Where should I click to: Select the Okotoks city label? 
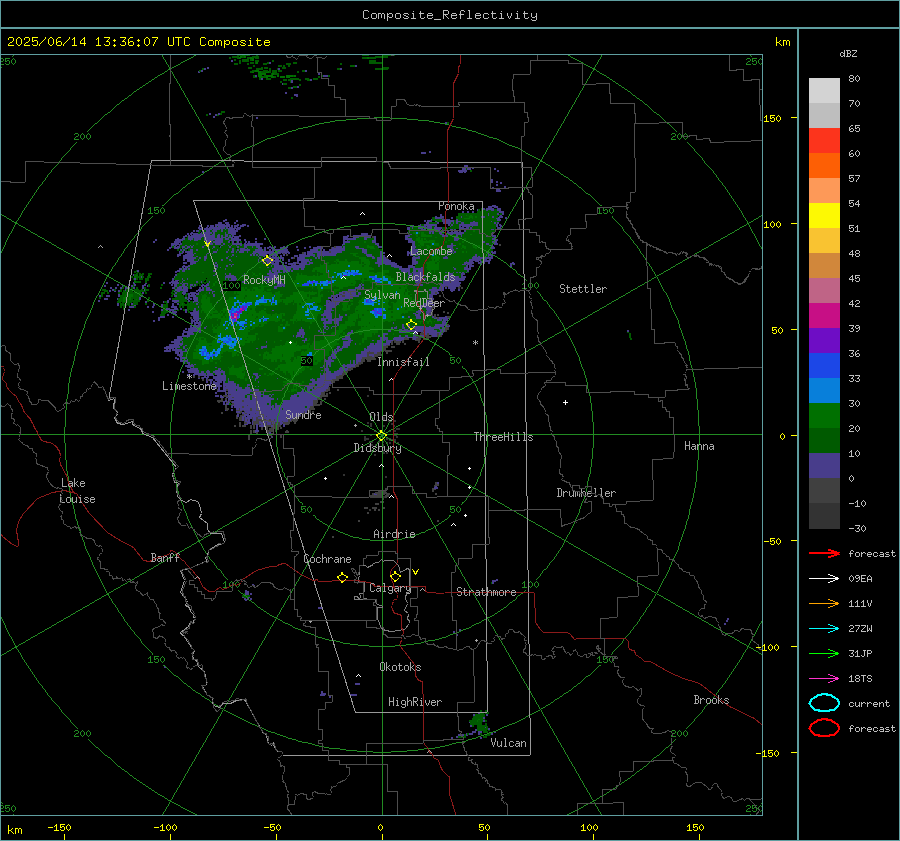point(400,667)
